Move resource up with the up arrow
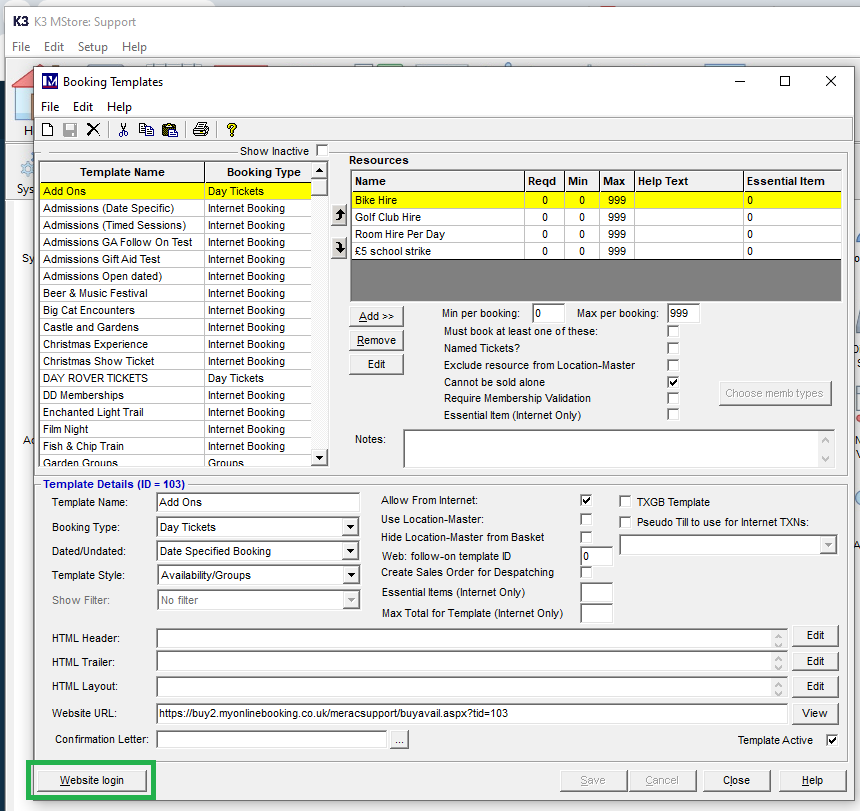Viewport: 860px width, 811px height. point(339,216)
